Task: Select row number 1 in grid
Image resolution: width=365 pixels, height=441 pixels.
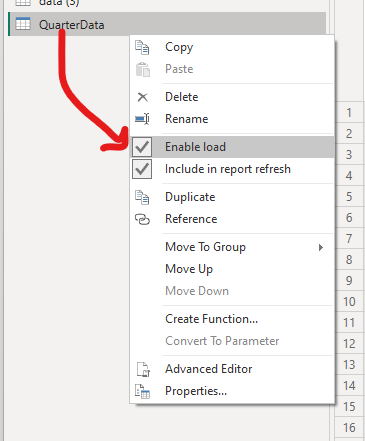Action: click(349, 113)
